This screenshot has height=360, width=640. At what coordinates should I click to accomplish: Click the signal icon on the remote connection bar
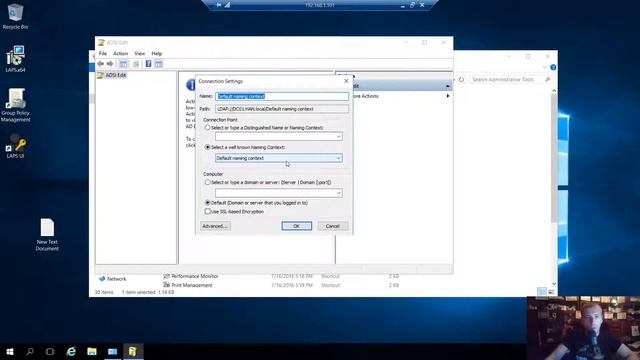(x=227, y=5)
